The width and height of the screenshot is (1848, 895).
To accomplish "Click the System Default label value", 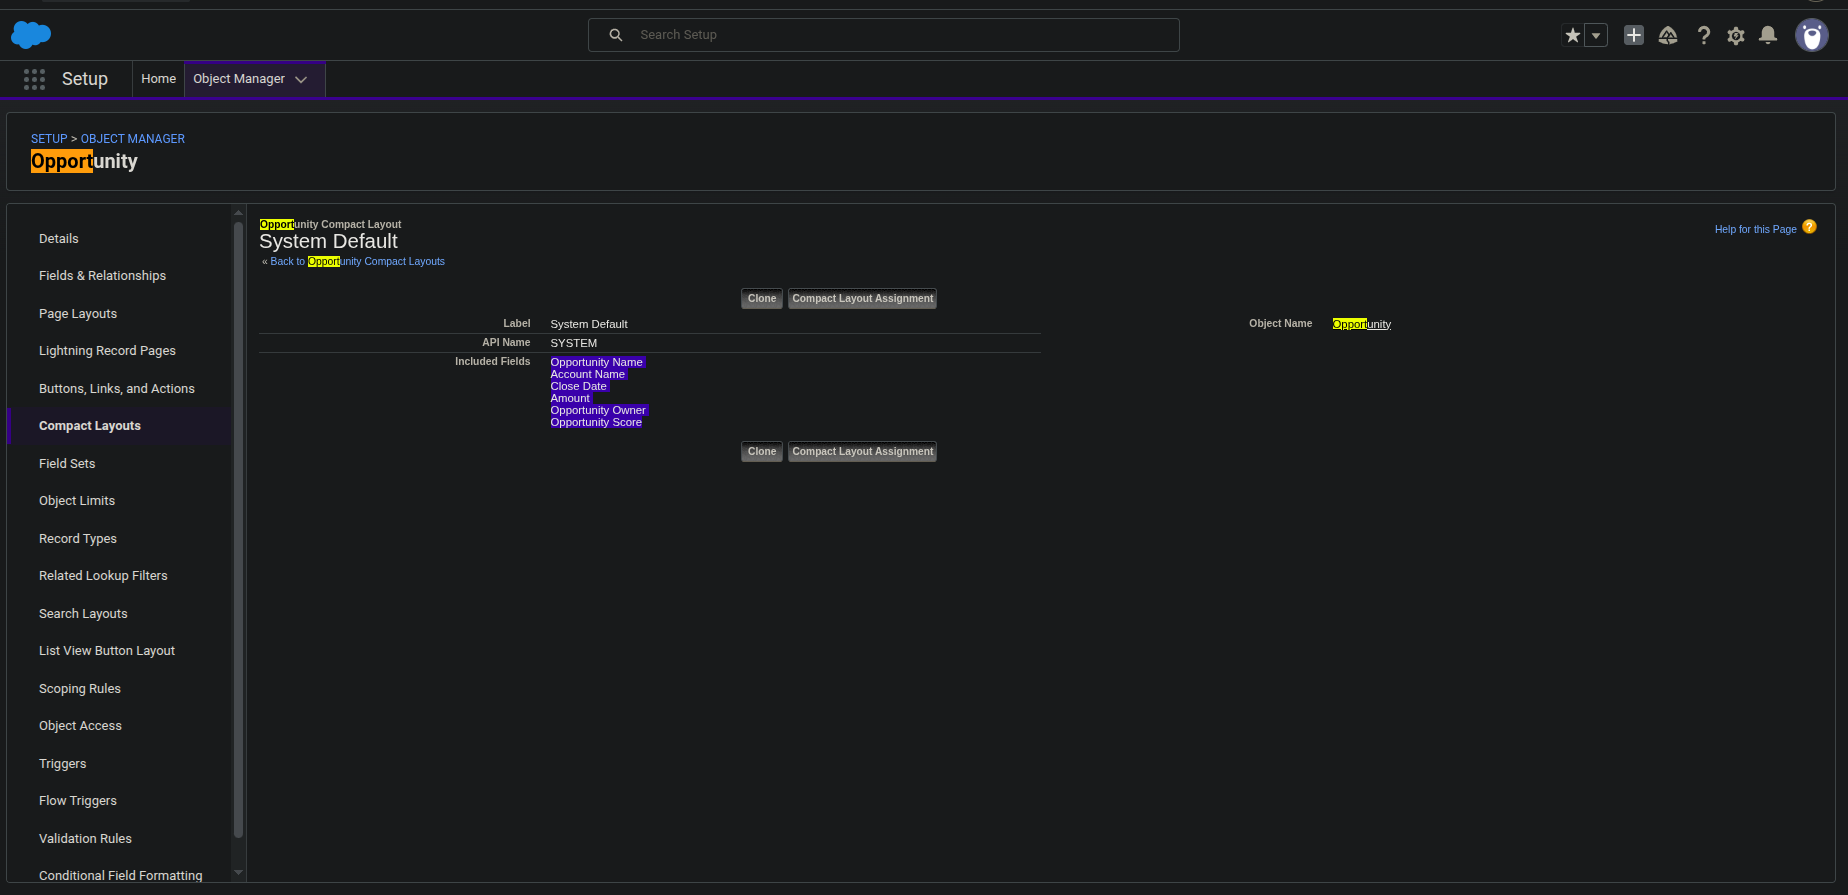I will (x=589, y=324).
